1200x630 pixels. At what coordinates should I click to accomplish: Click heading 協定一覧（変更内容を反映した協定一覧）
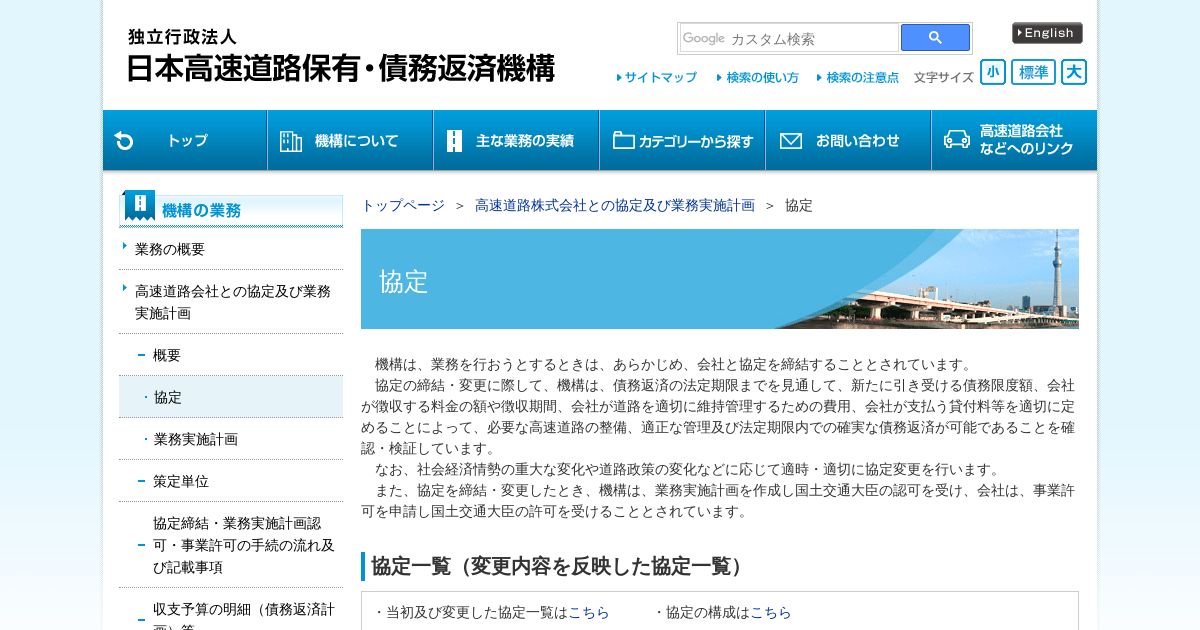560,566
